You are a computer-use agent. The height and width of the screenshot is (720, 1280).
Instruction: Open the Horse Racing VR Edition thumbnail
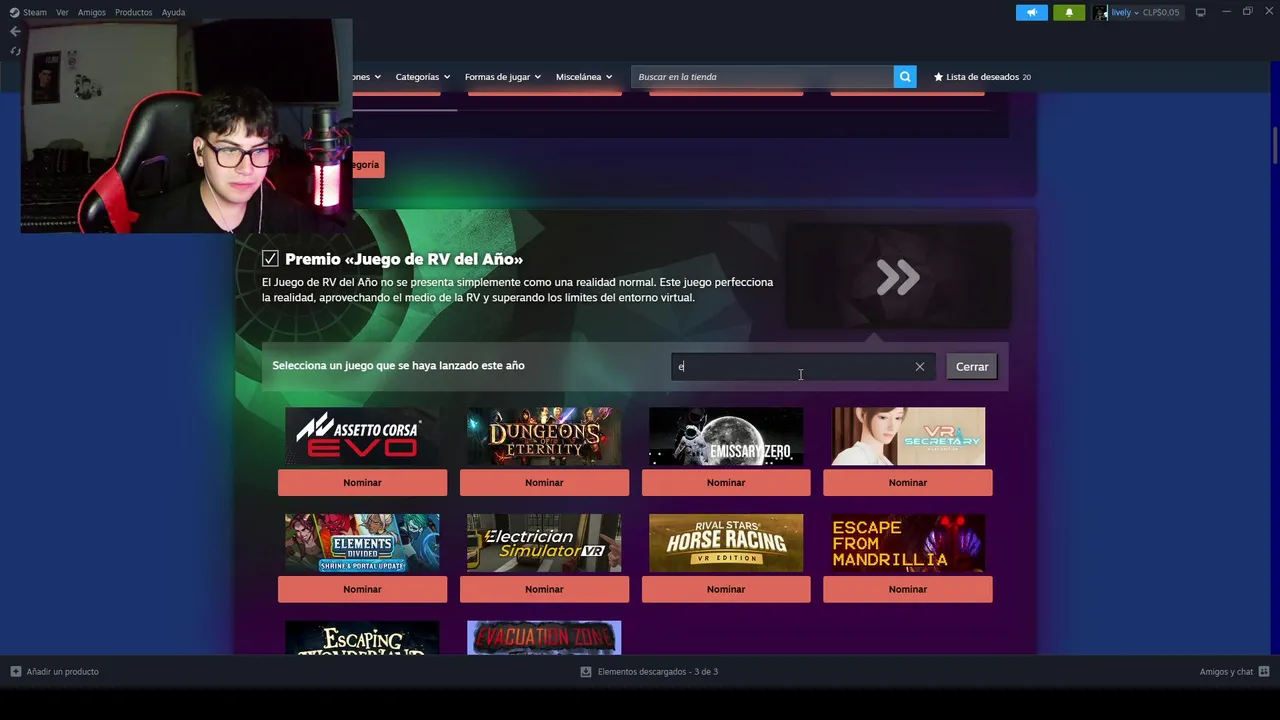726,543
